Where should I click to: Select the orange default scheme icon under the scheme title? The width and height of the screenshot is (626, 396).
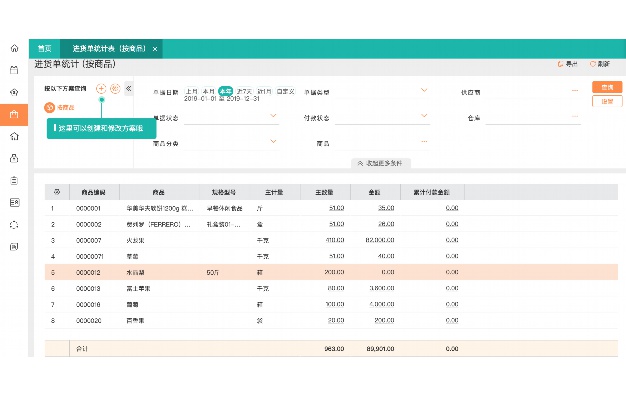50,107
